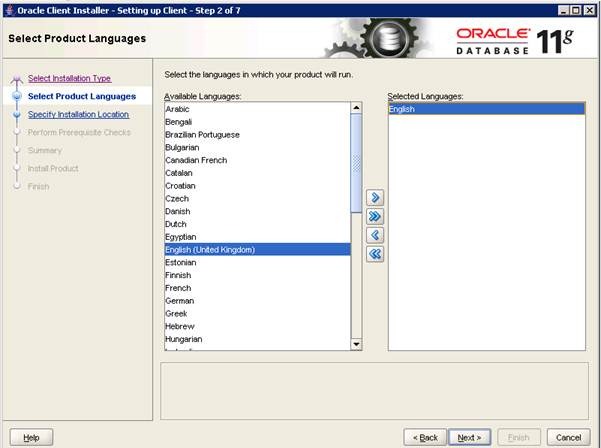Choose German from the Available Languages

[180, 301]
